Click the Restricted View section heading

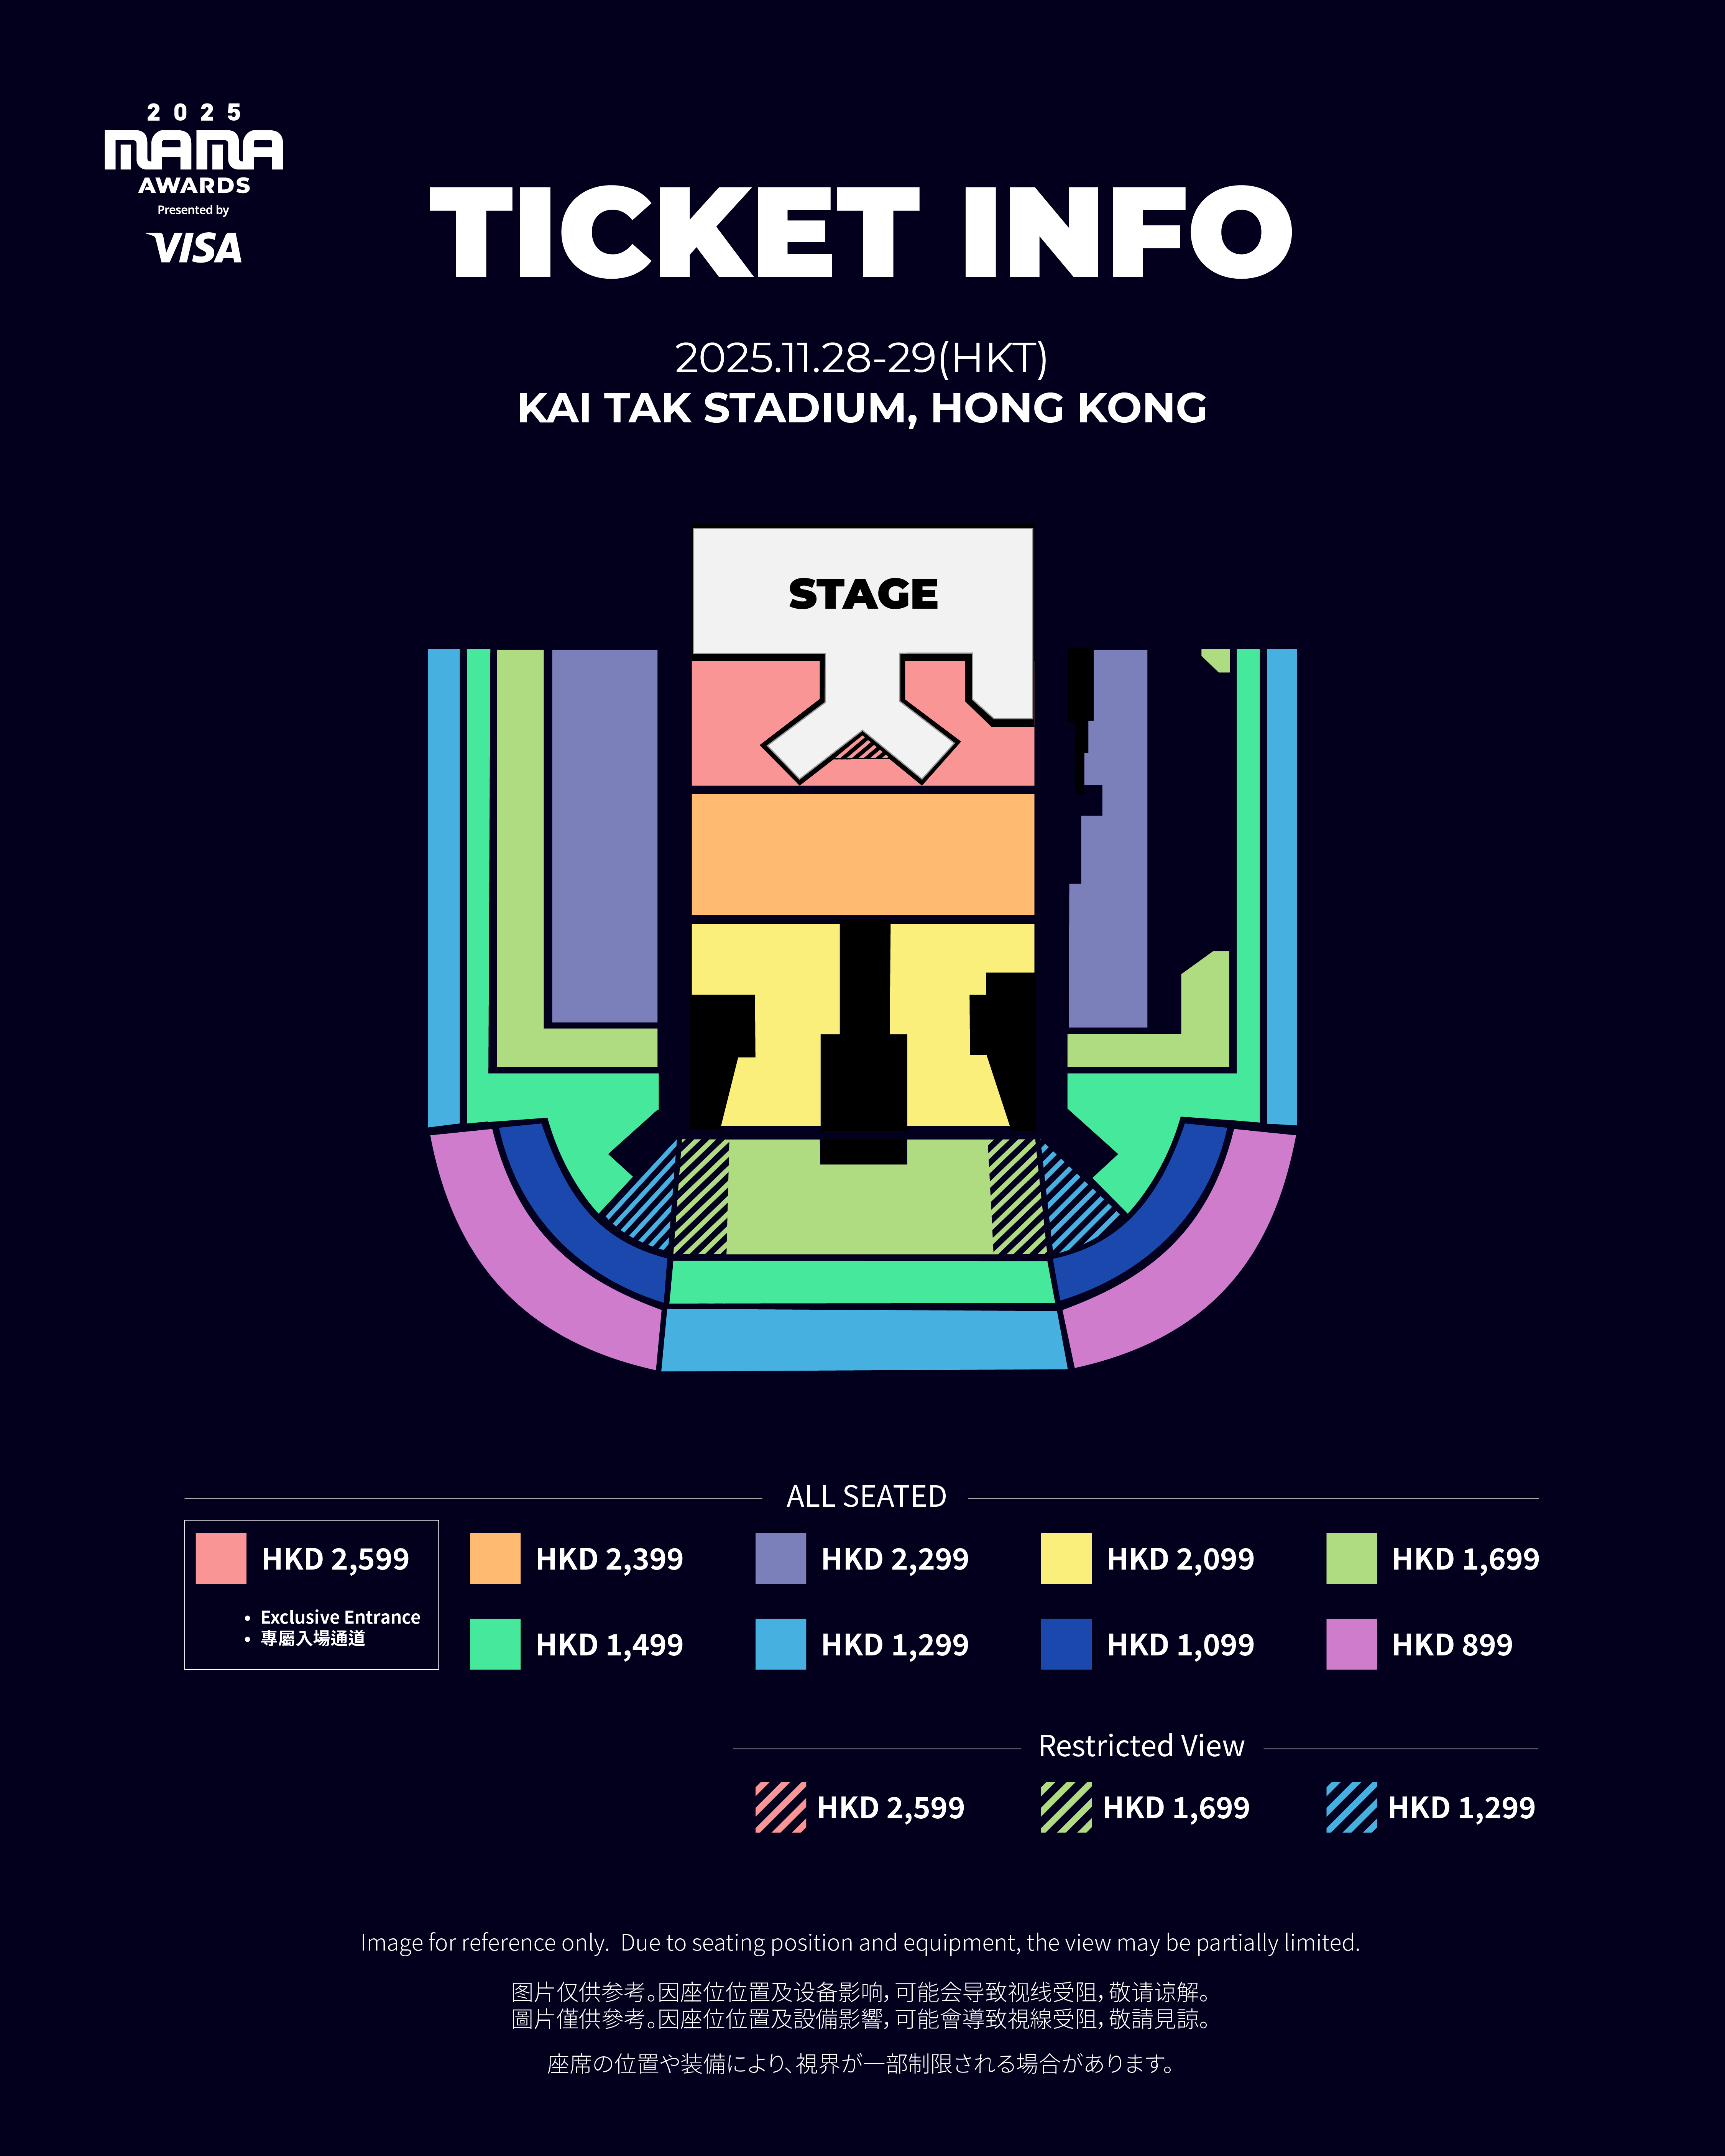click(x=1141, y=1746)
